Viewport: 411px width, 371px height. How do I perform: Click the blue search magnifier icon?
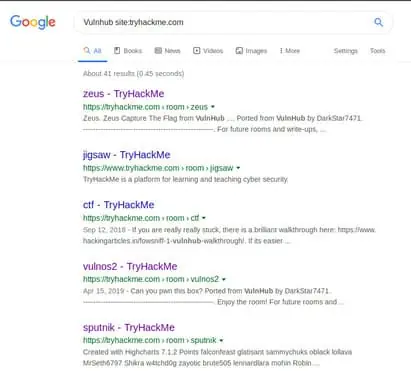[x=378, y=22]
